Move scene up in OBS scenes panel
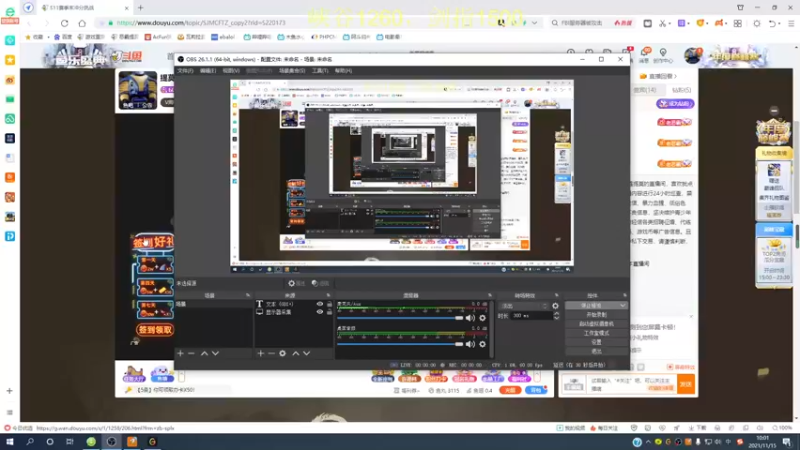 click(204, 353)
